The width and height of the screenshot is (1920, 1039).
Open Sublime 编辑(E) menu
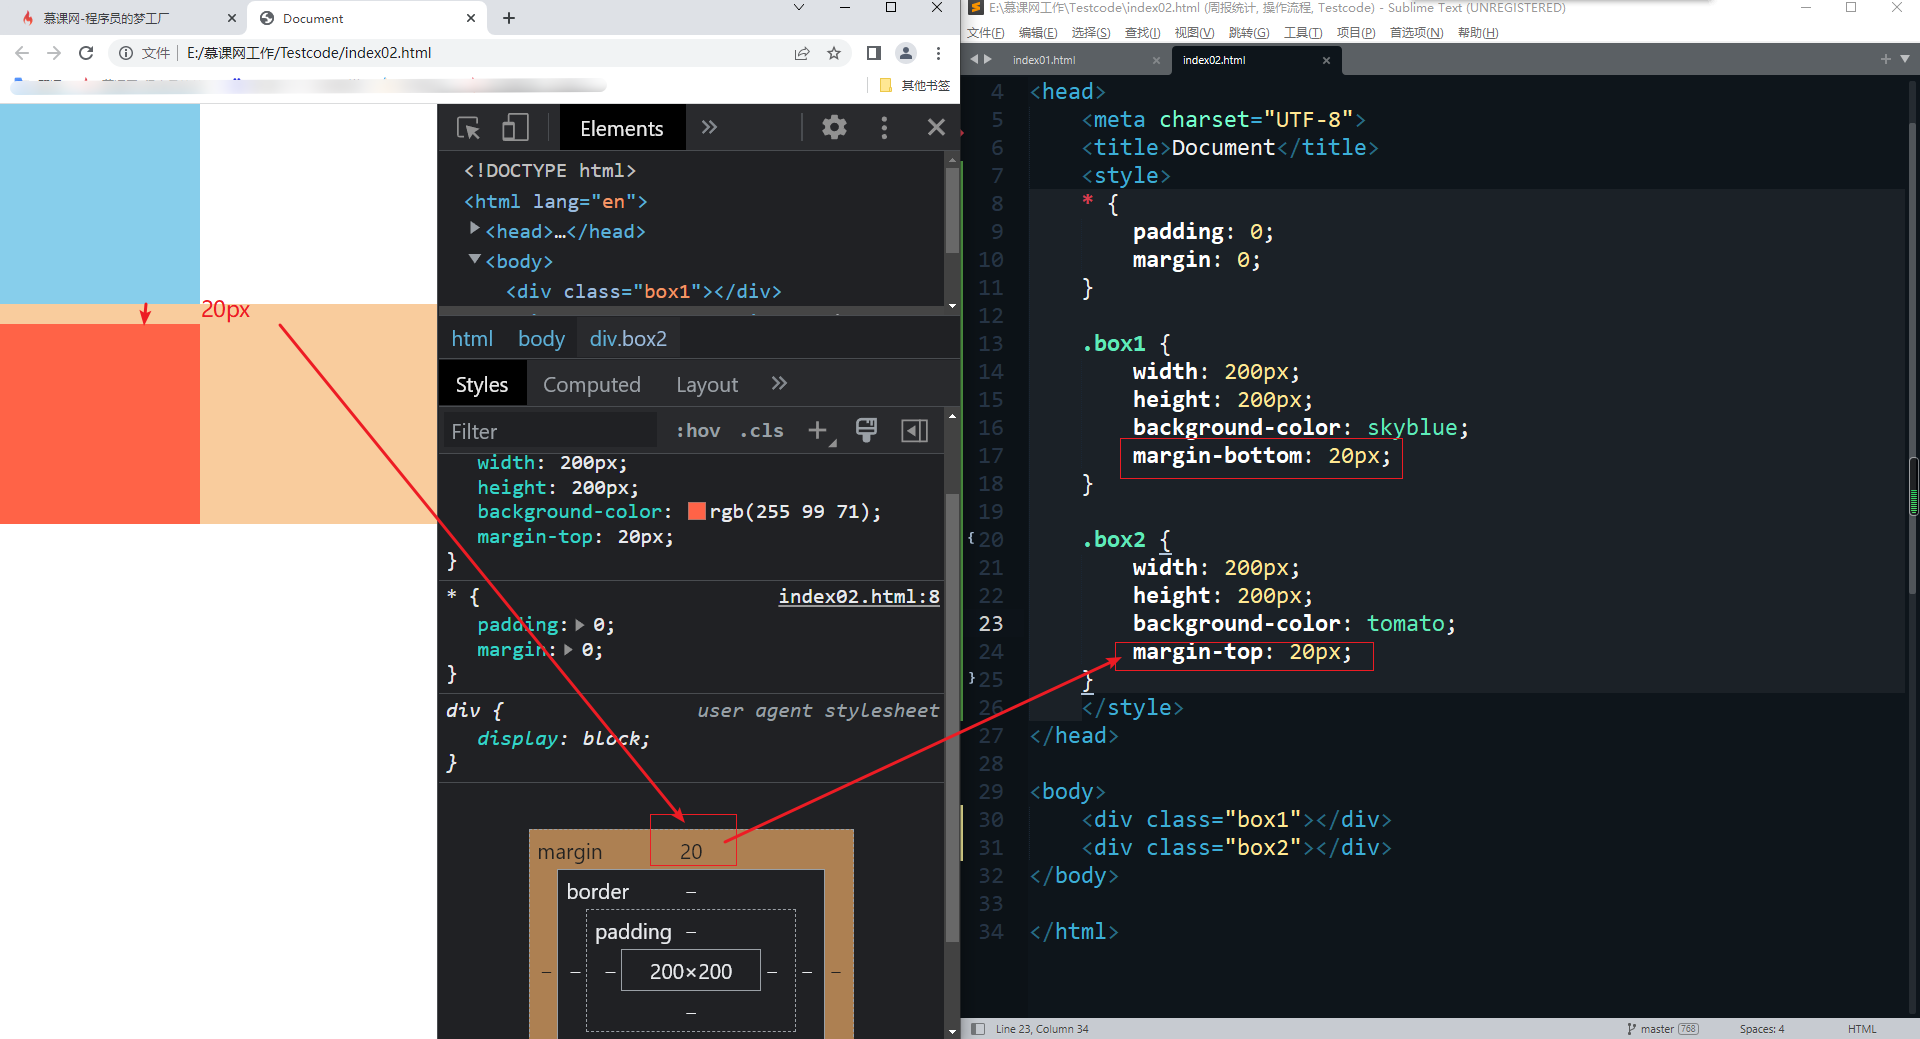coord(1038,33)
